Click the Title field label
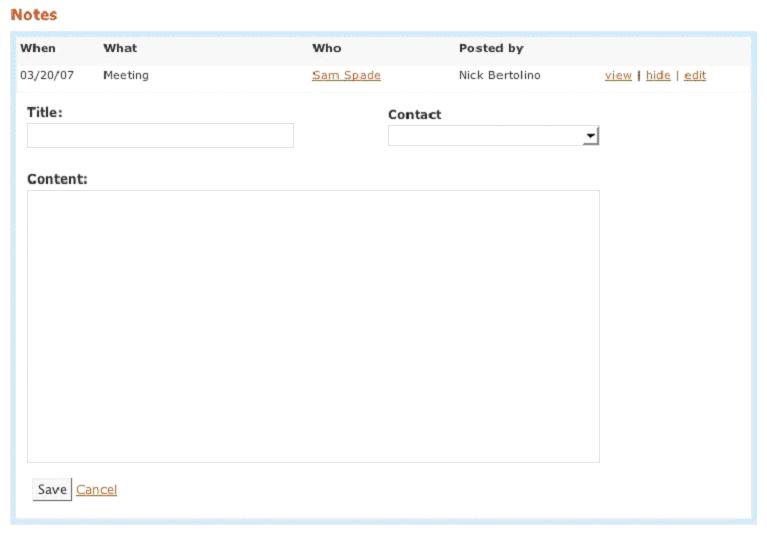This screenshot has width=767, height=559. [x=44, y=113]
